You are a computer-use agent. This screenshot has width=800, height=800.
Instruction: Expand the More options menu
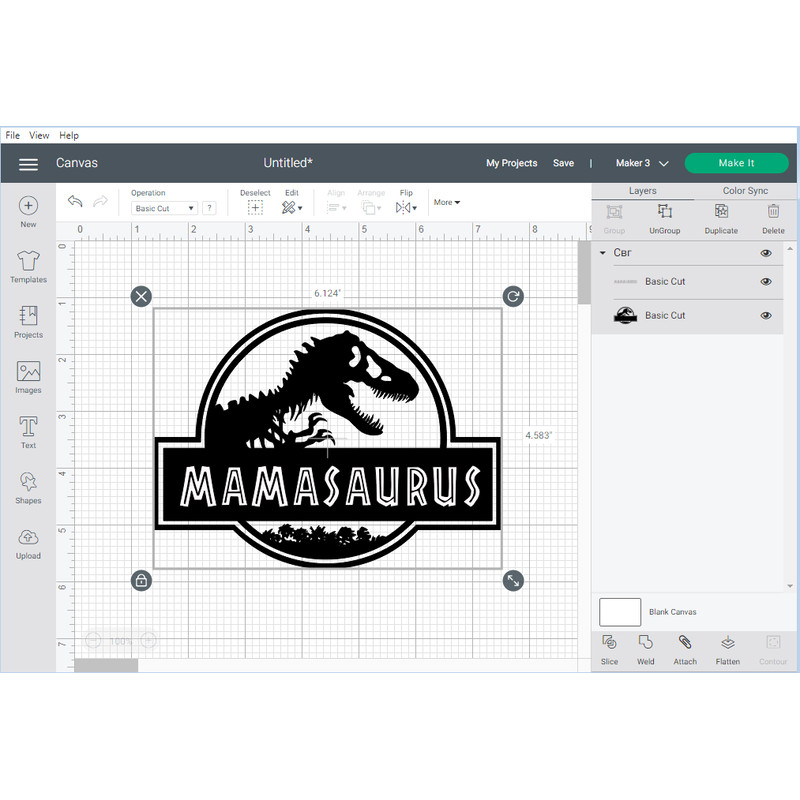(x=446, y=202)
